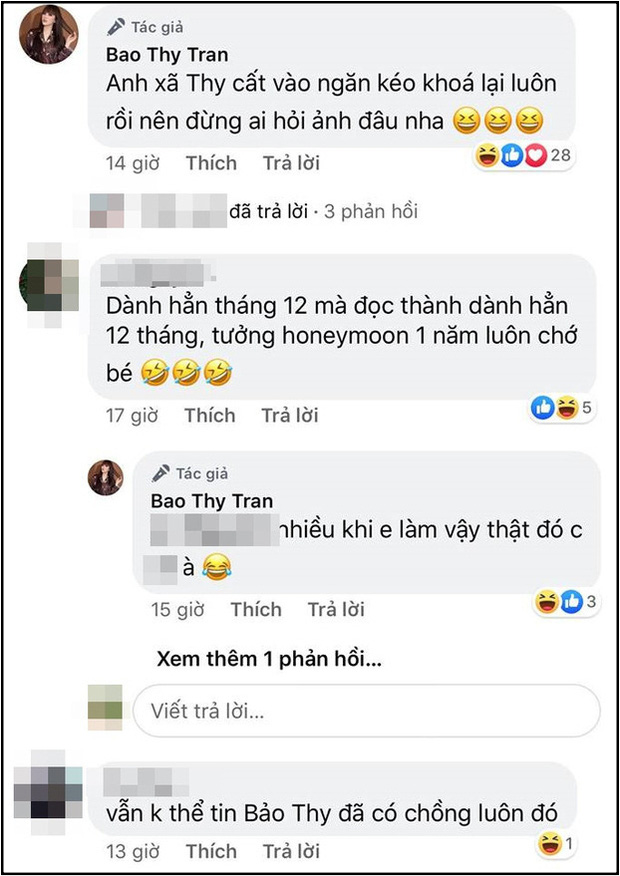Reply to 14 giờ comment via Trả lời
Viewport: 620px width, 876px height.
pyautogui.click(x=291, y=163)
